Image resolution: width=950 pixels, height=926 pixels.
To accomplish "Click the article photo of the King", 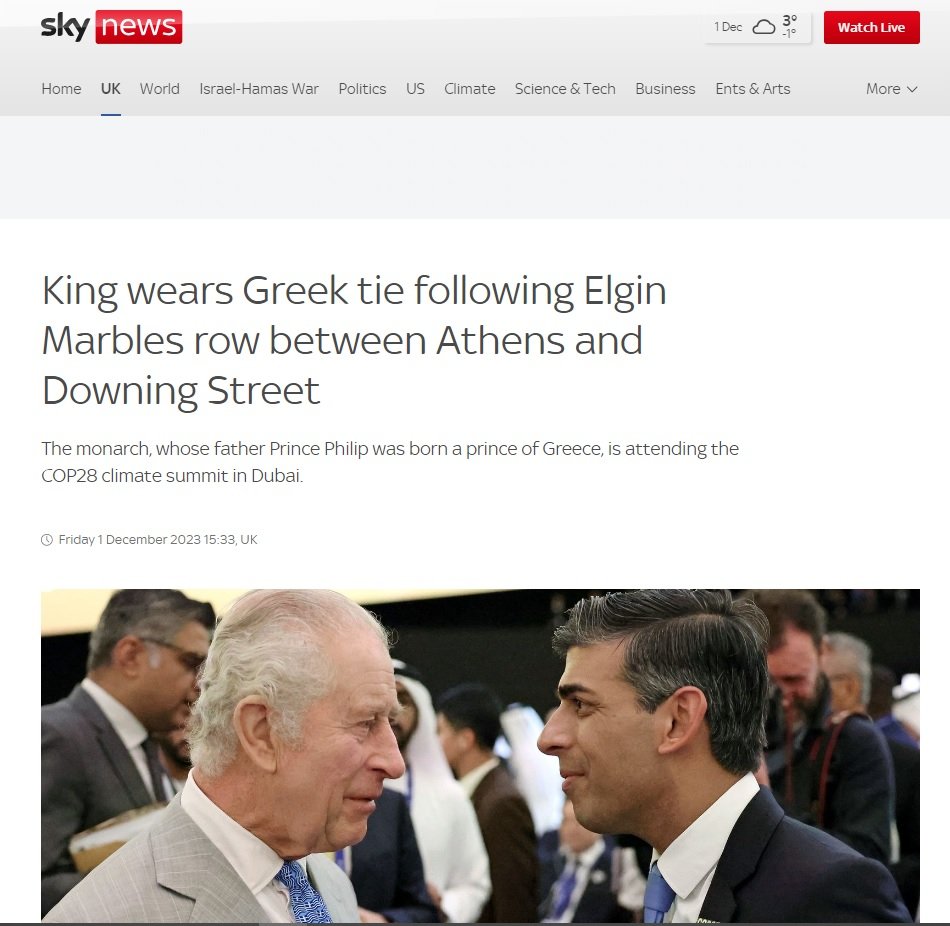I will pyautogui.click(x=480, y=755).
